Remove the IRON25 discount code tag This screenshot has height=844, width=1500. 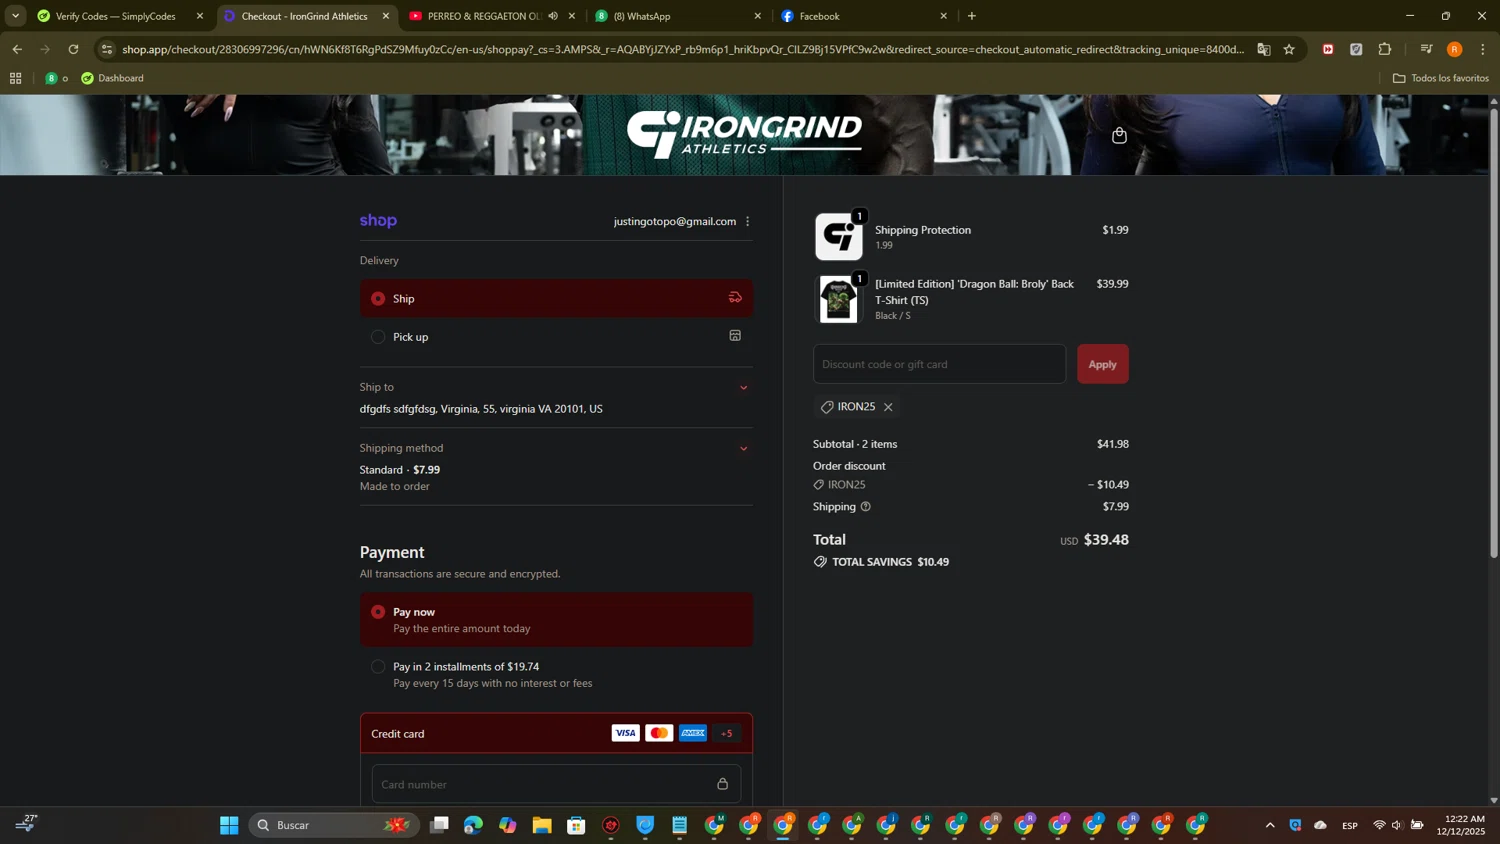click(888, 407)
